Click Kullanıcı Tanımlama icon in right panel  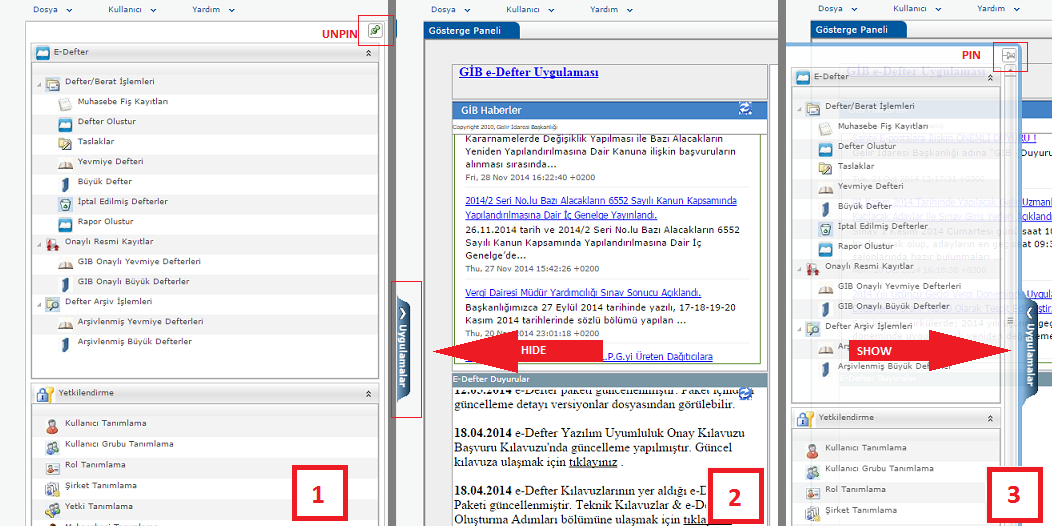tap(812, 450)
